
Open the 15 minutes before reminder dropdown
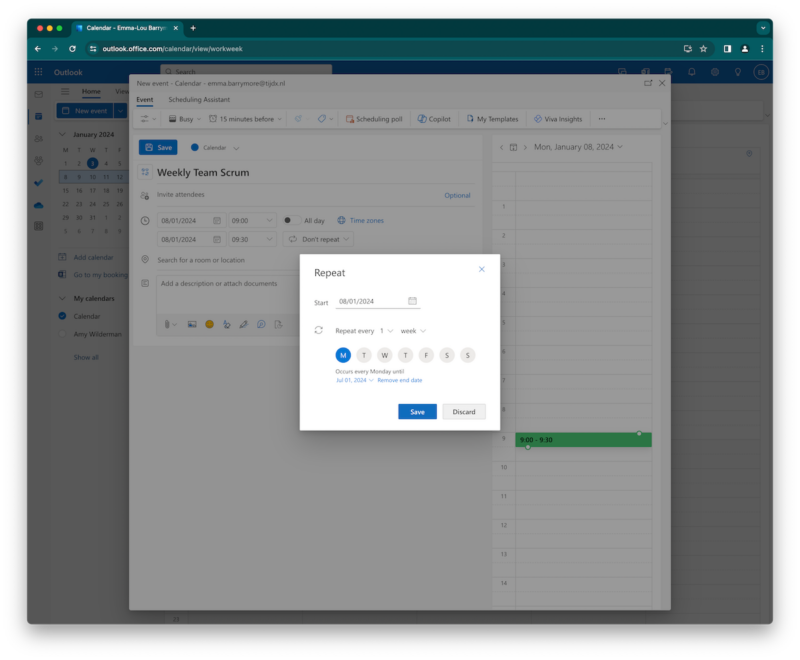(245, 119)
